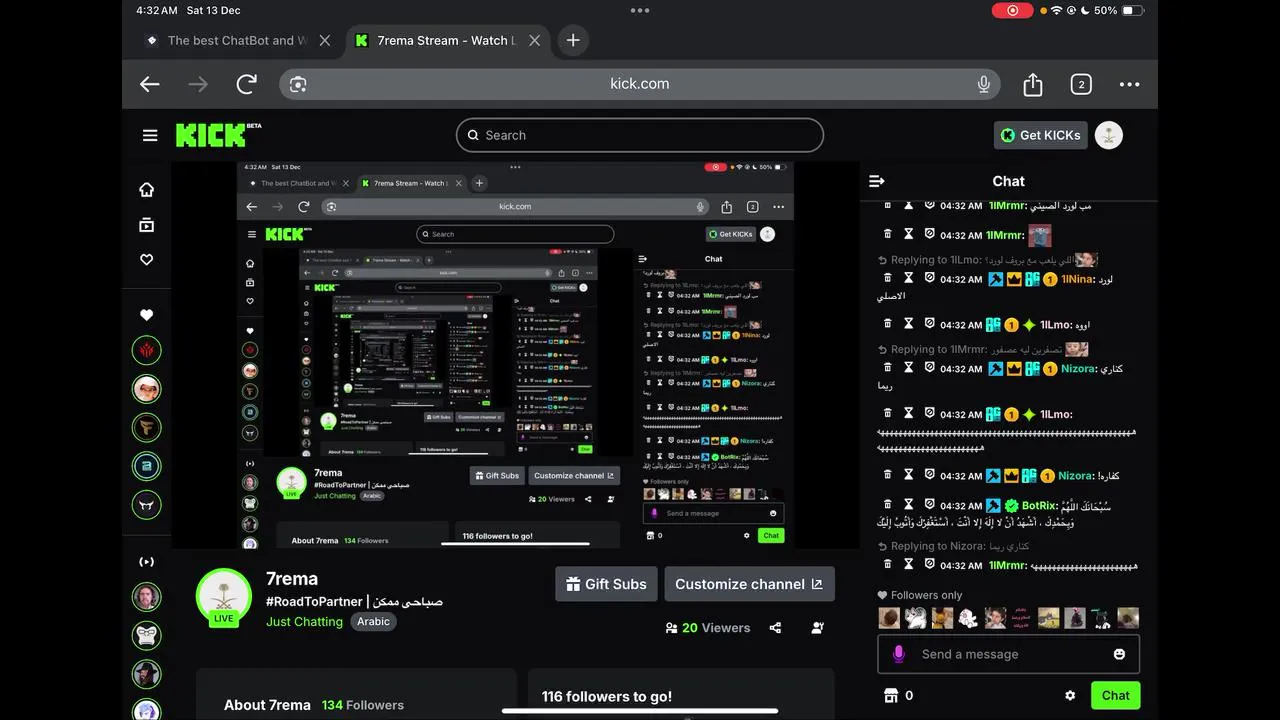Open the gold F logo channel in sidebar

(x=147, y=428)
